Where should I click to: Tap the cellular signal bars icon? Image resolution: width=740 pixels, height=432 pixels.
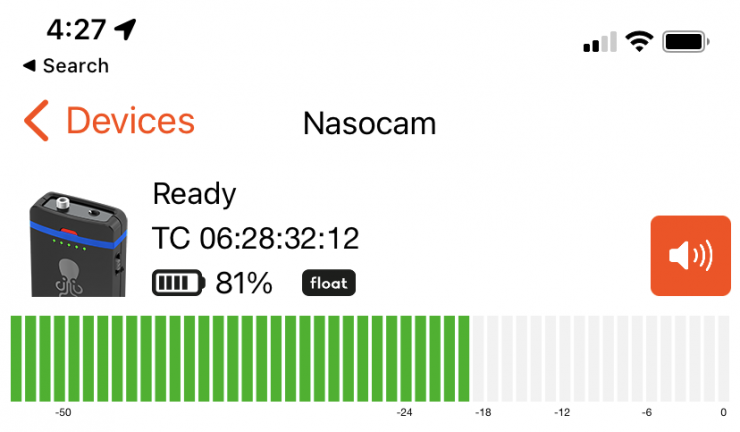click(x=599, y=43)
